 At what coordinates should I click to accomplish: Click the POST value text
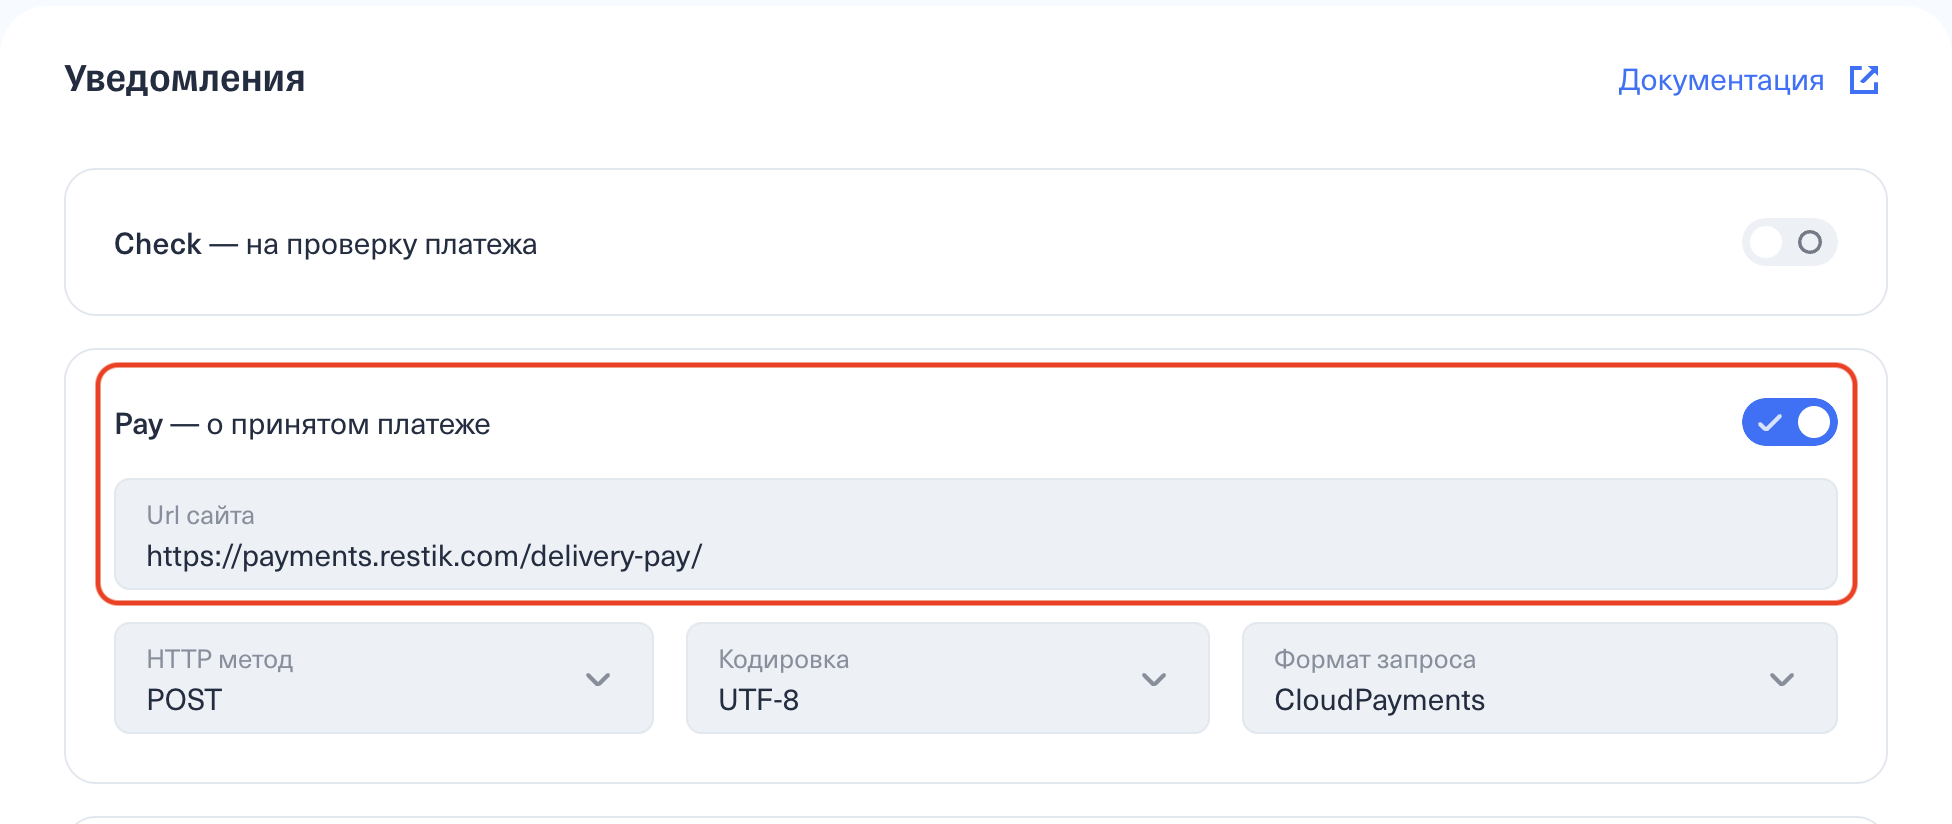pyautogui.click(x=184, y=700)
